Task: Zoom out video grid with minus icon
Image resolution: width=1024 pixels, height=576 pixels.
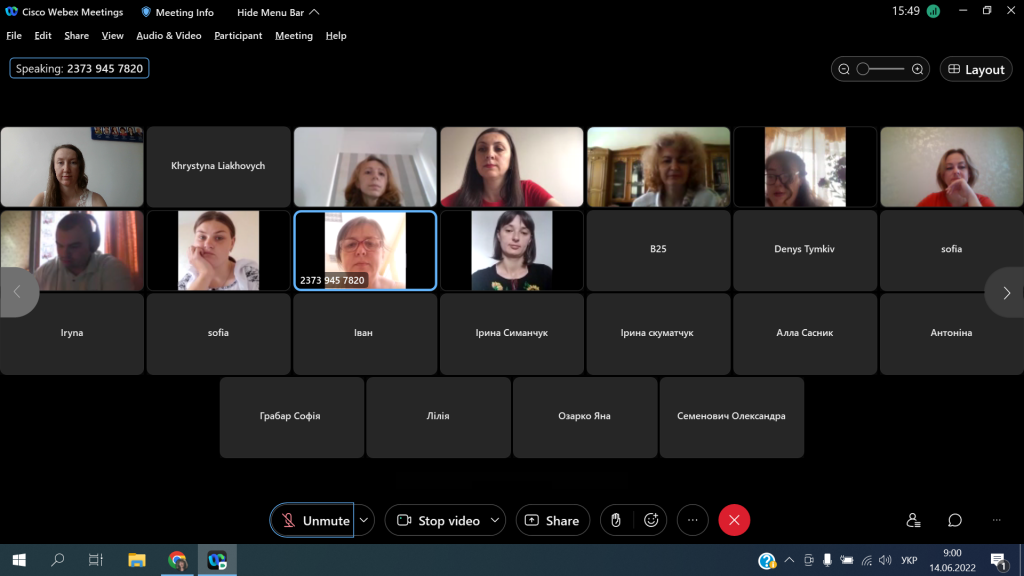Action: pos(844,69)
